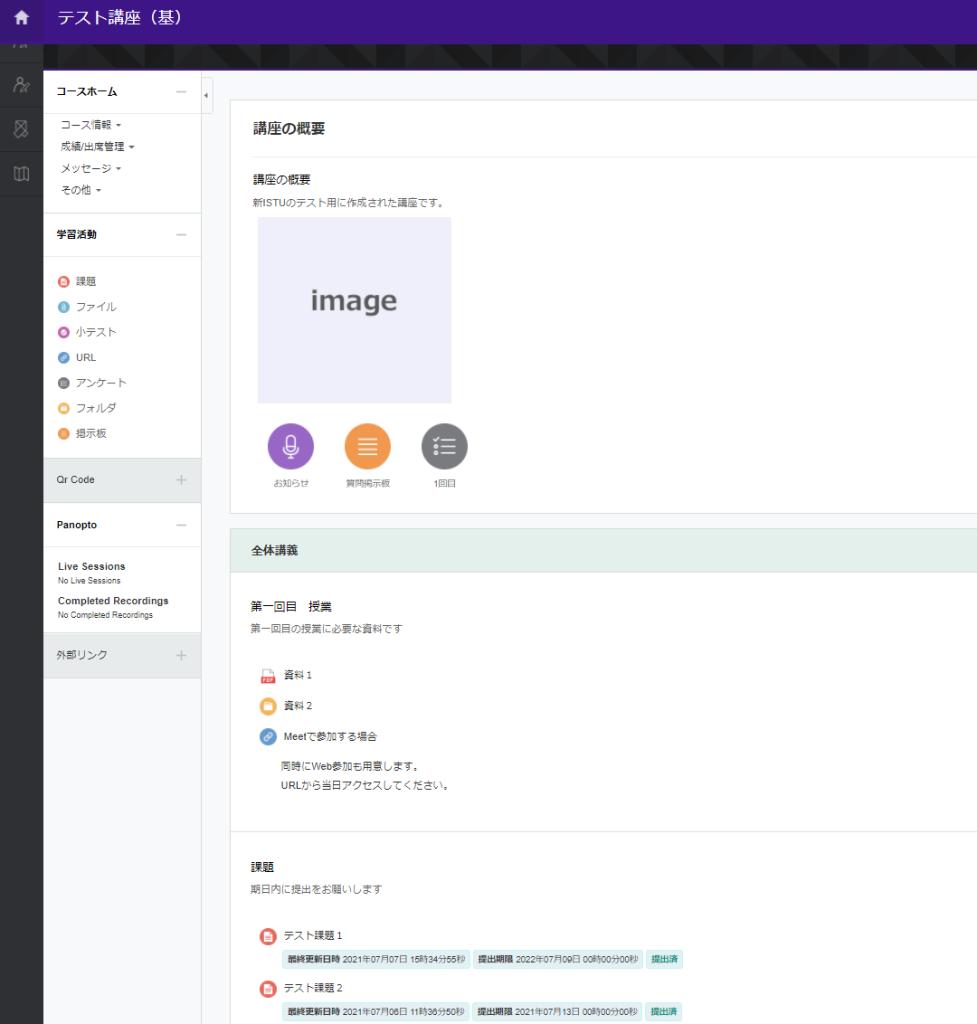
Task: Expand the 外部リンク panel
Action: [x=181, y=655]
